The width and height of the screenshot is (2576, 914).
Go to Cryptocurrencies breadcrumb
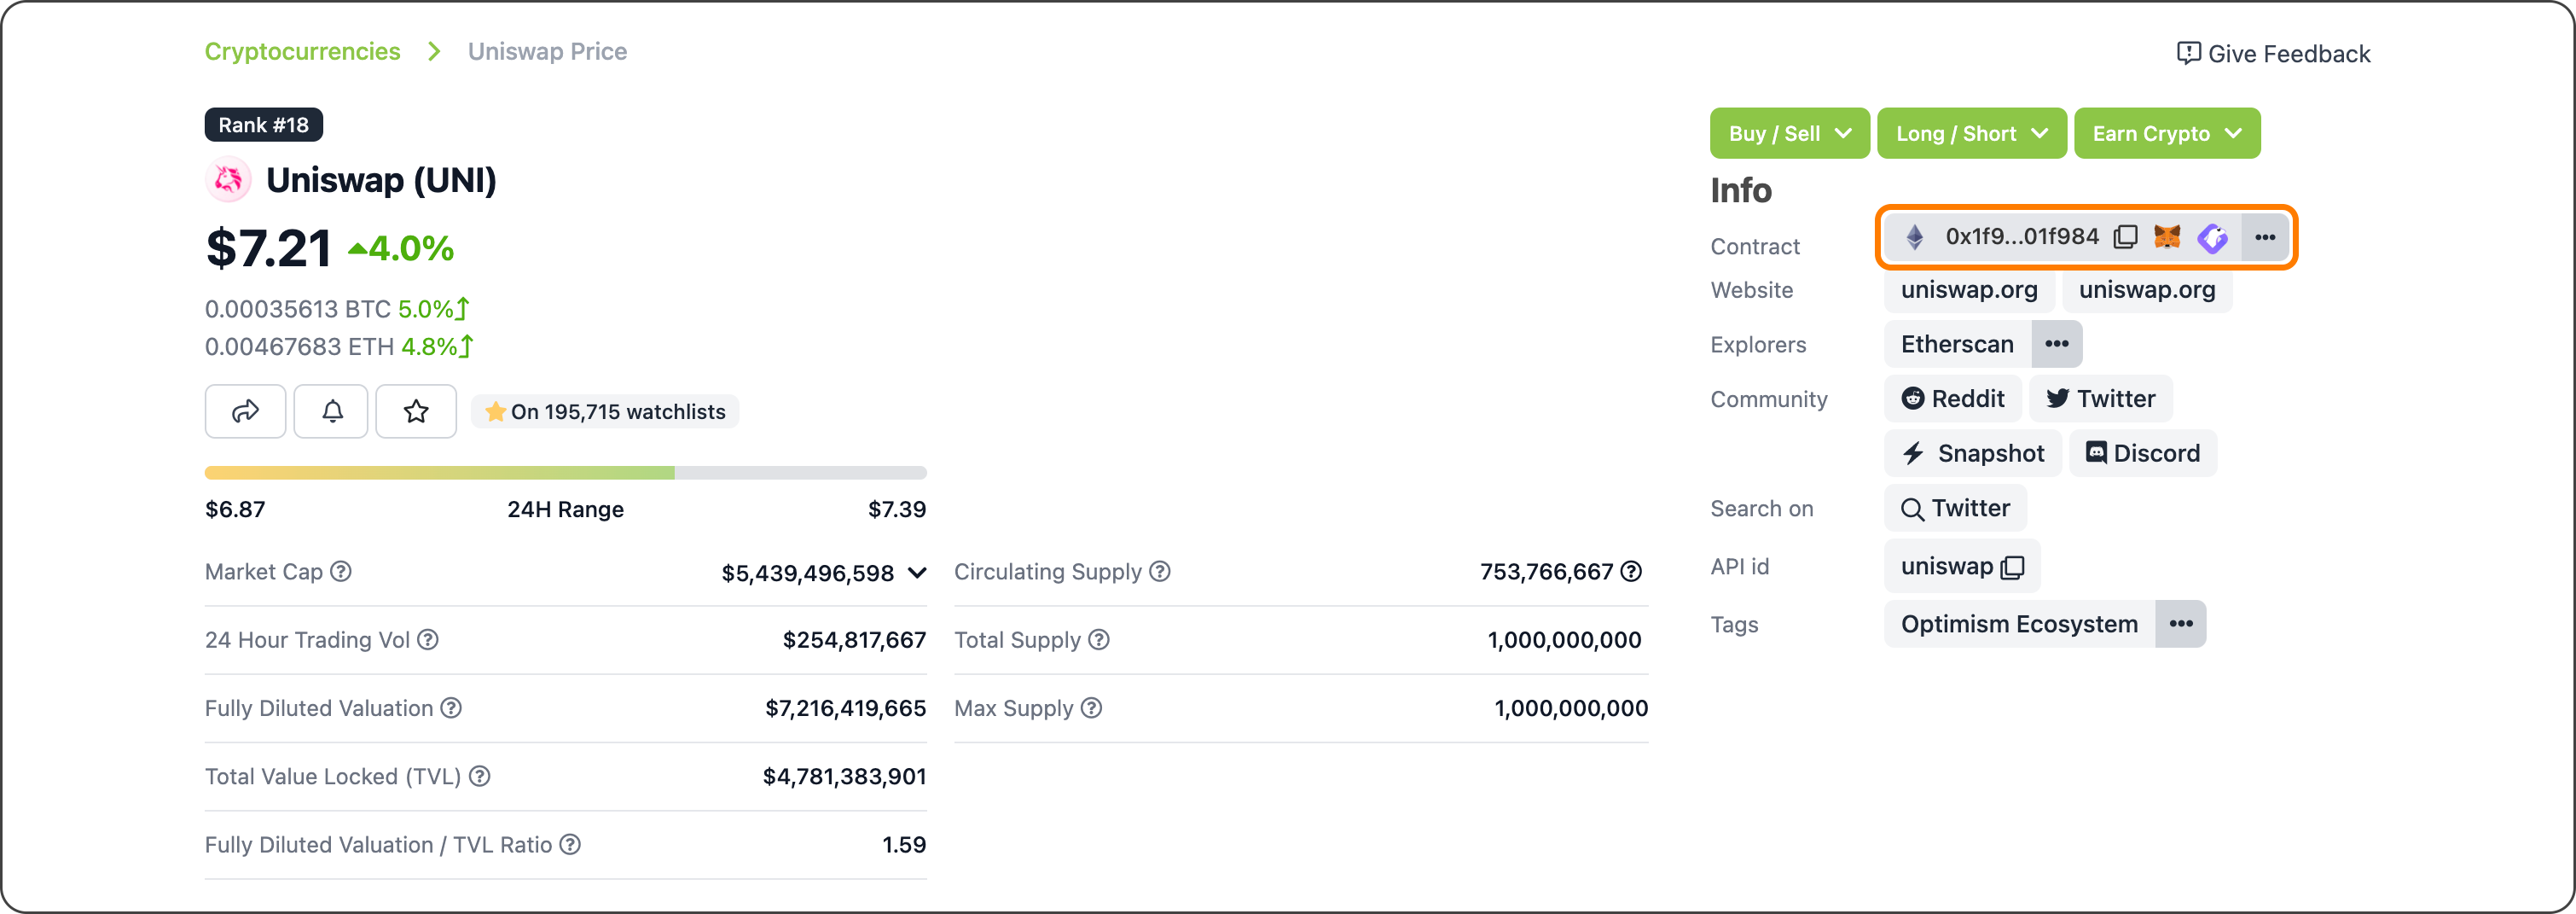(302, 52)
